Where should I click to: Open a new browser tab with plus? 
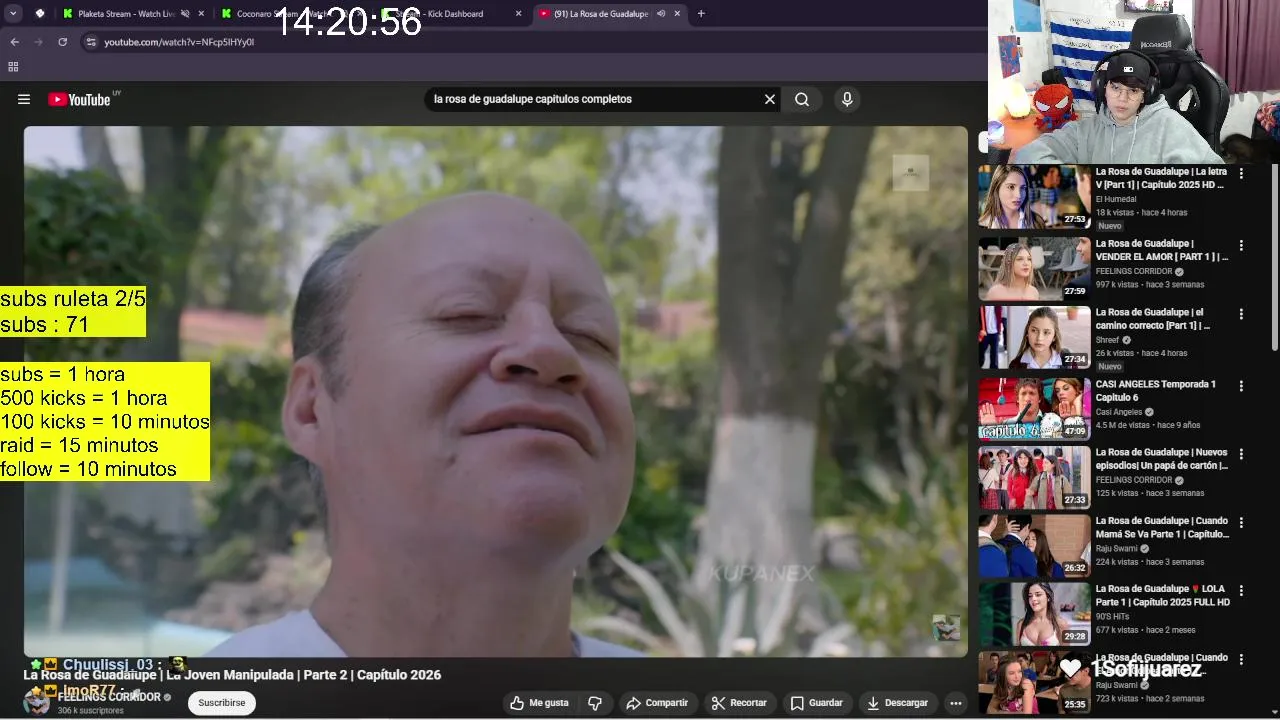pyautogui.click(x=701, y=14)
